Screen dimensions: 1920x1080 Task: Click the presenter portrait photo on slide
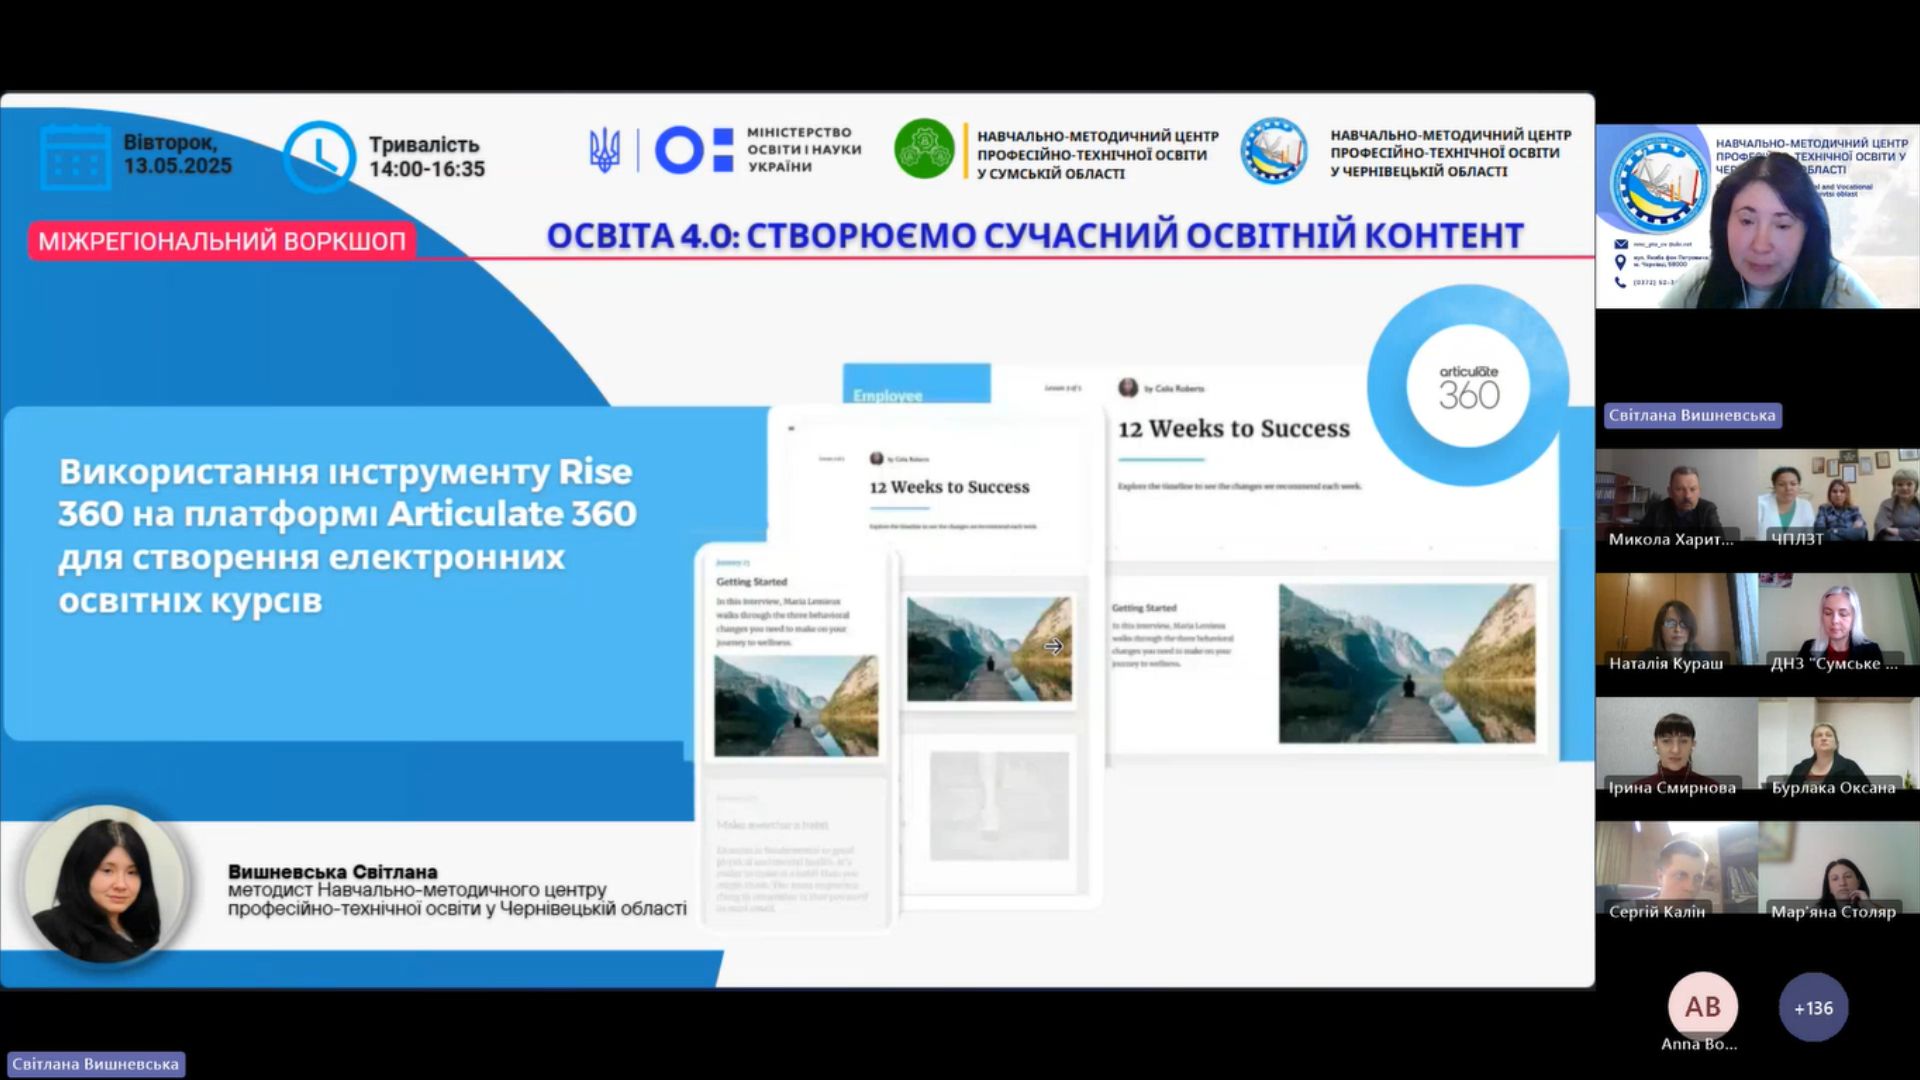click(108, 885)
